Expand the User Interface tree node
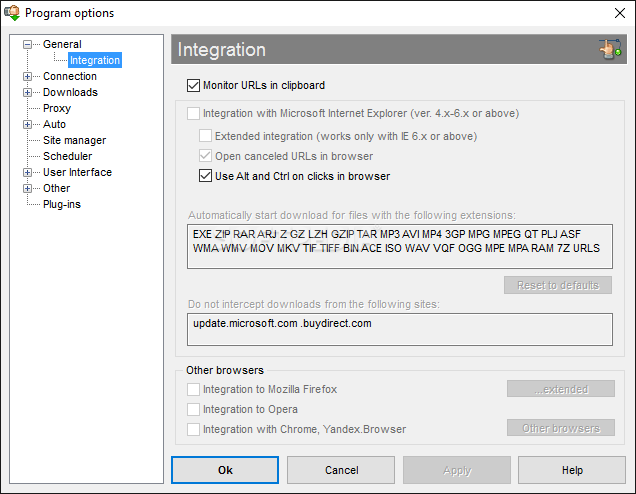The width and height of the screenshot is (636, 494). click(x=27, y=172)
